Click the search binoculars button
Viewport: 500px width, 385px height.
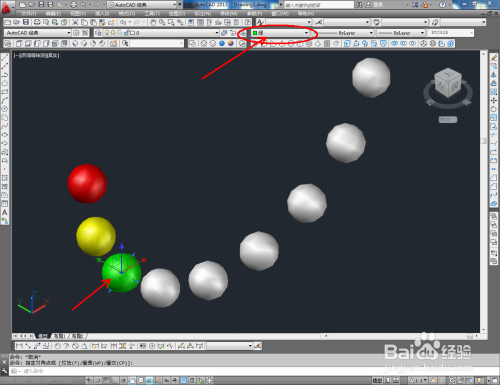click(359, 5)
